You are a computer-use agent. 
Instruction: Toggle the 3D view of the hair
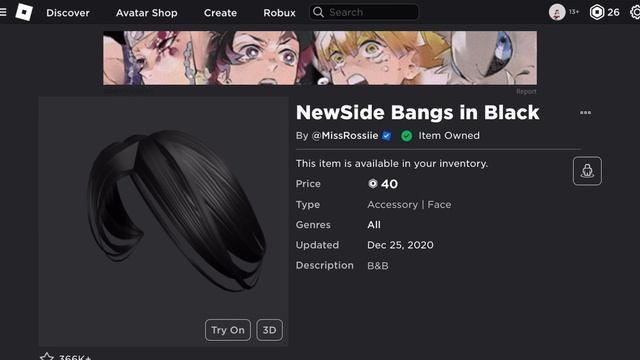tap(269, 330)
